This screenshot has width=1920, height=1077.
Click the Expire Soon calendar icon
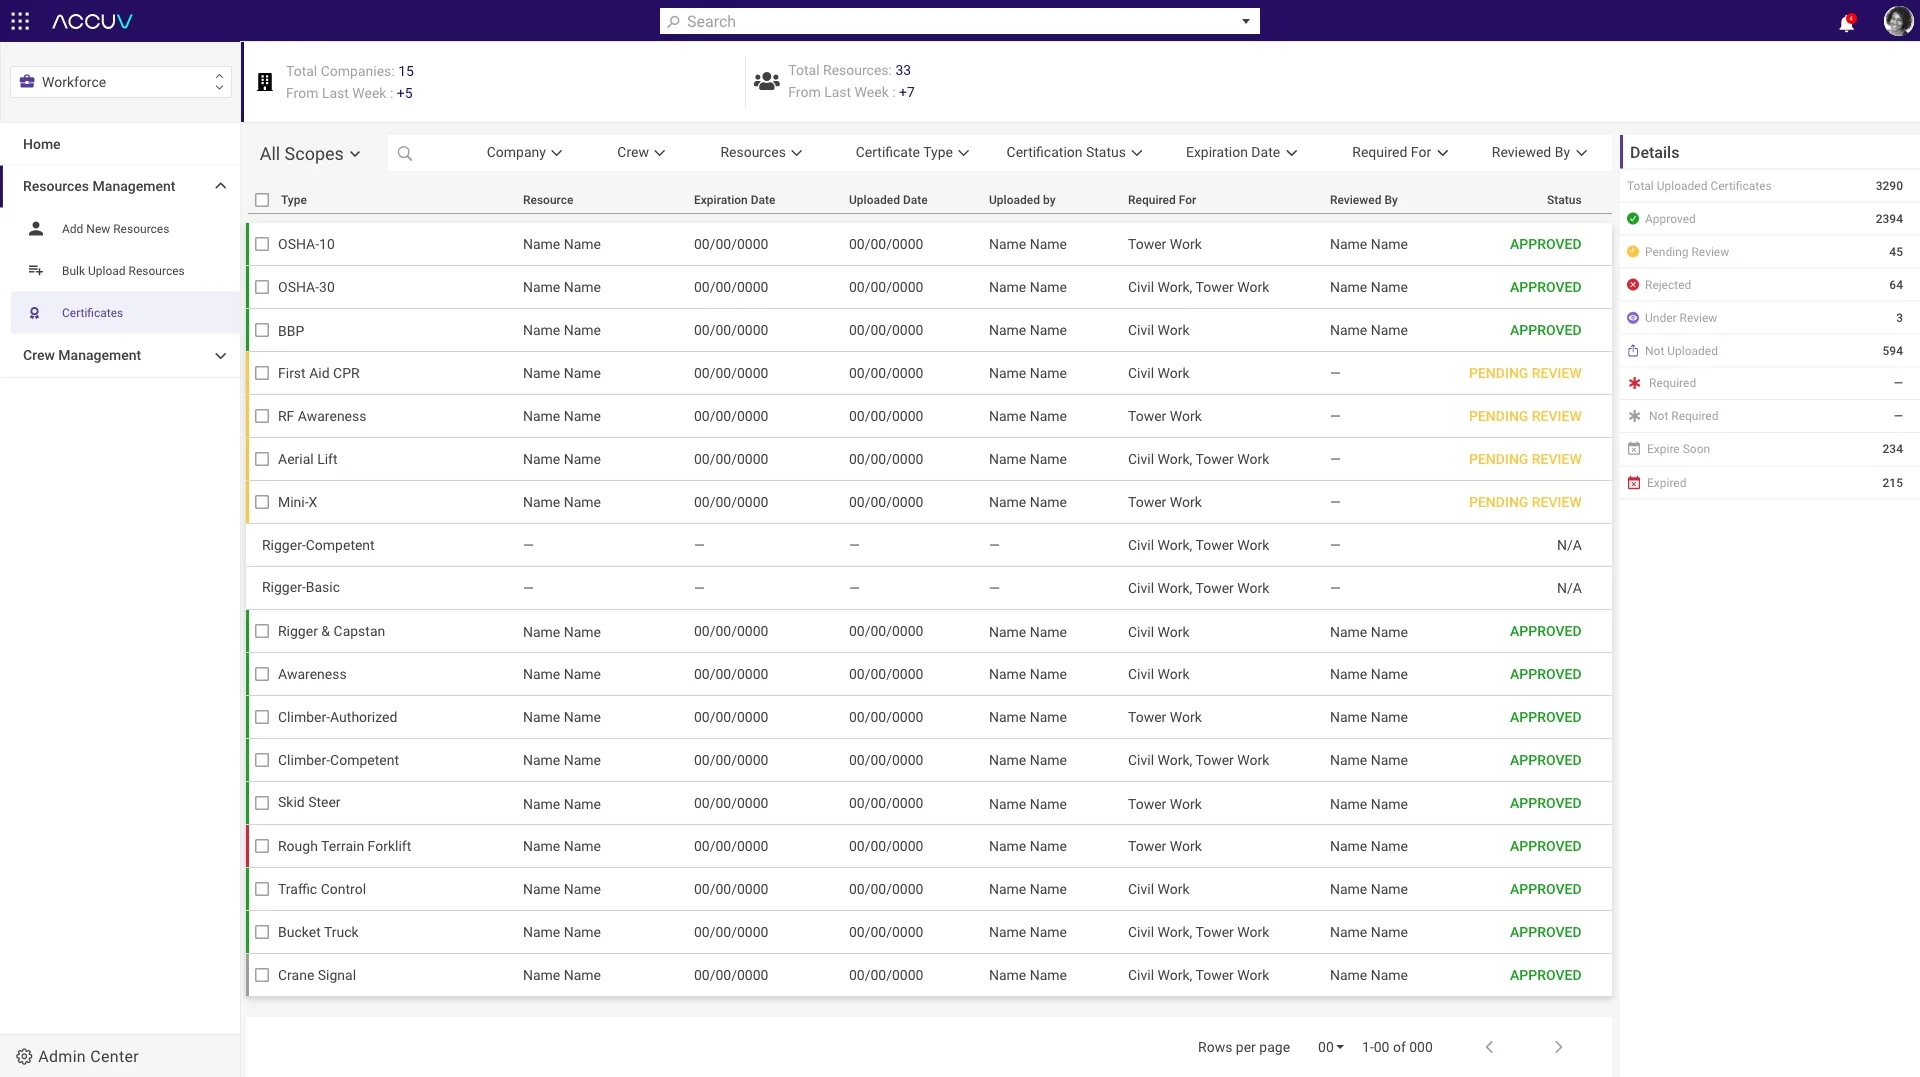click(1634, 449)
